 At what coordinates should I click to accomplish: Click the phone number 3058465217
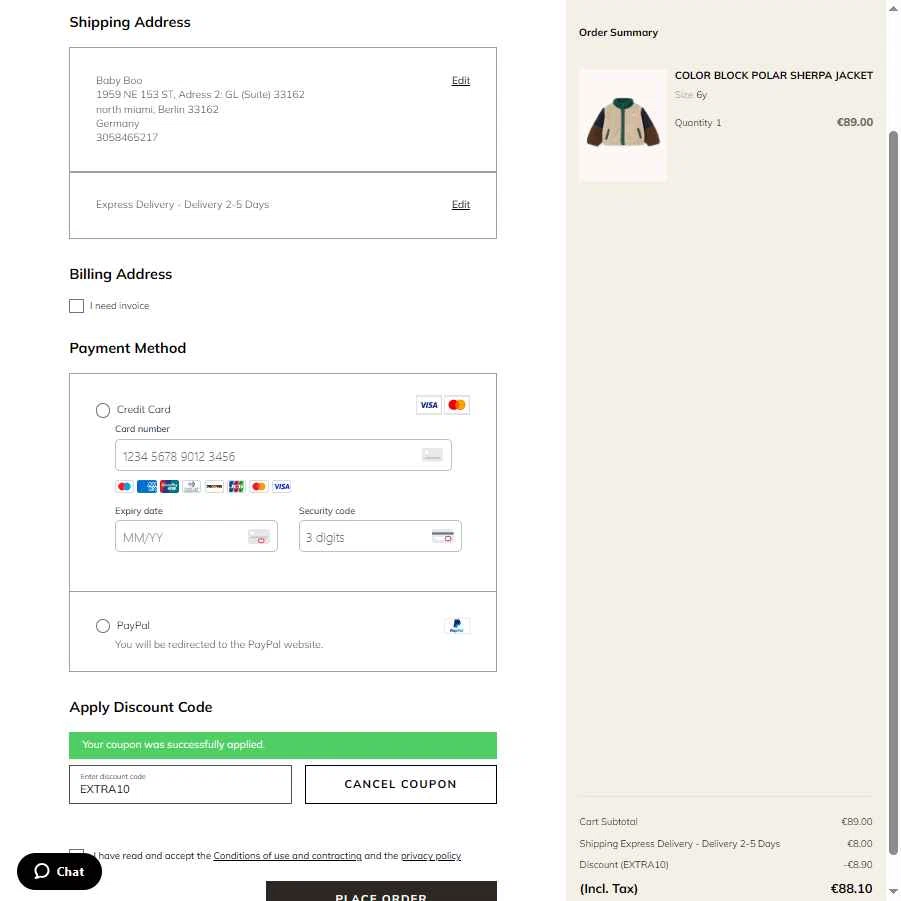[127, 137]
